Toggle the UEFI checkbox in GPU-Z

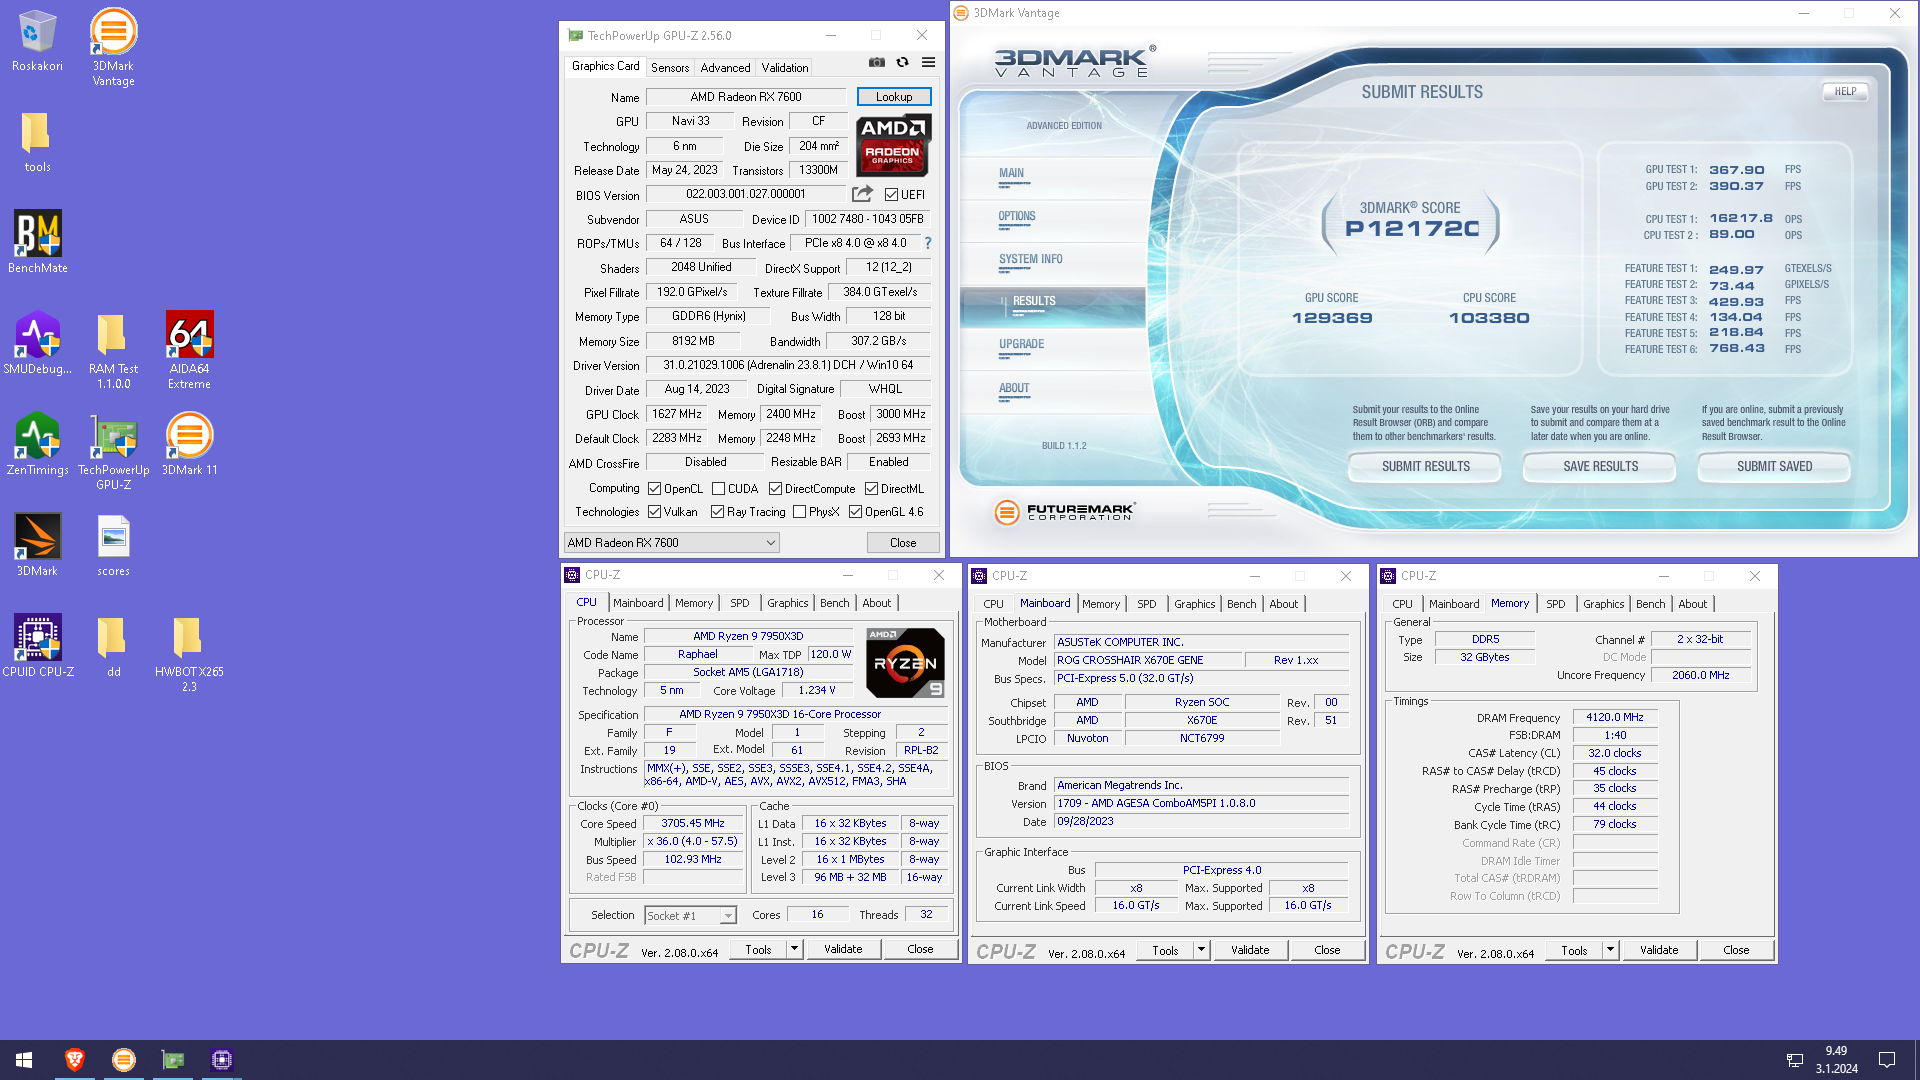(891, 195)
